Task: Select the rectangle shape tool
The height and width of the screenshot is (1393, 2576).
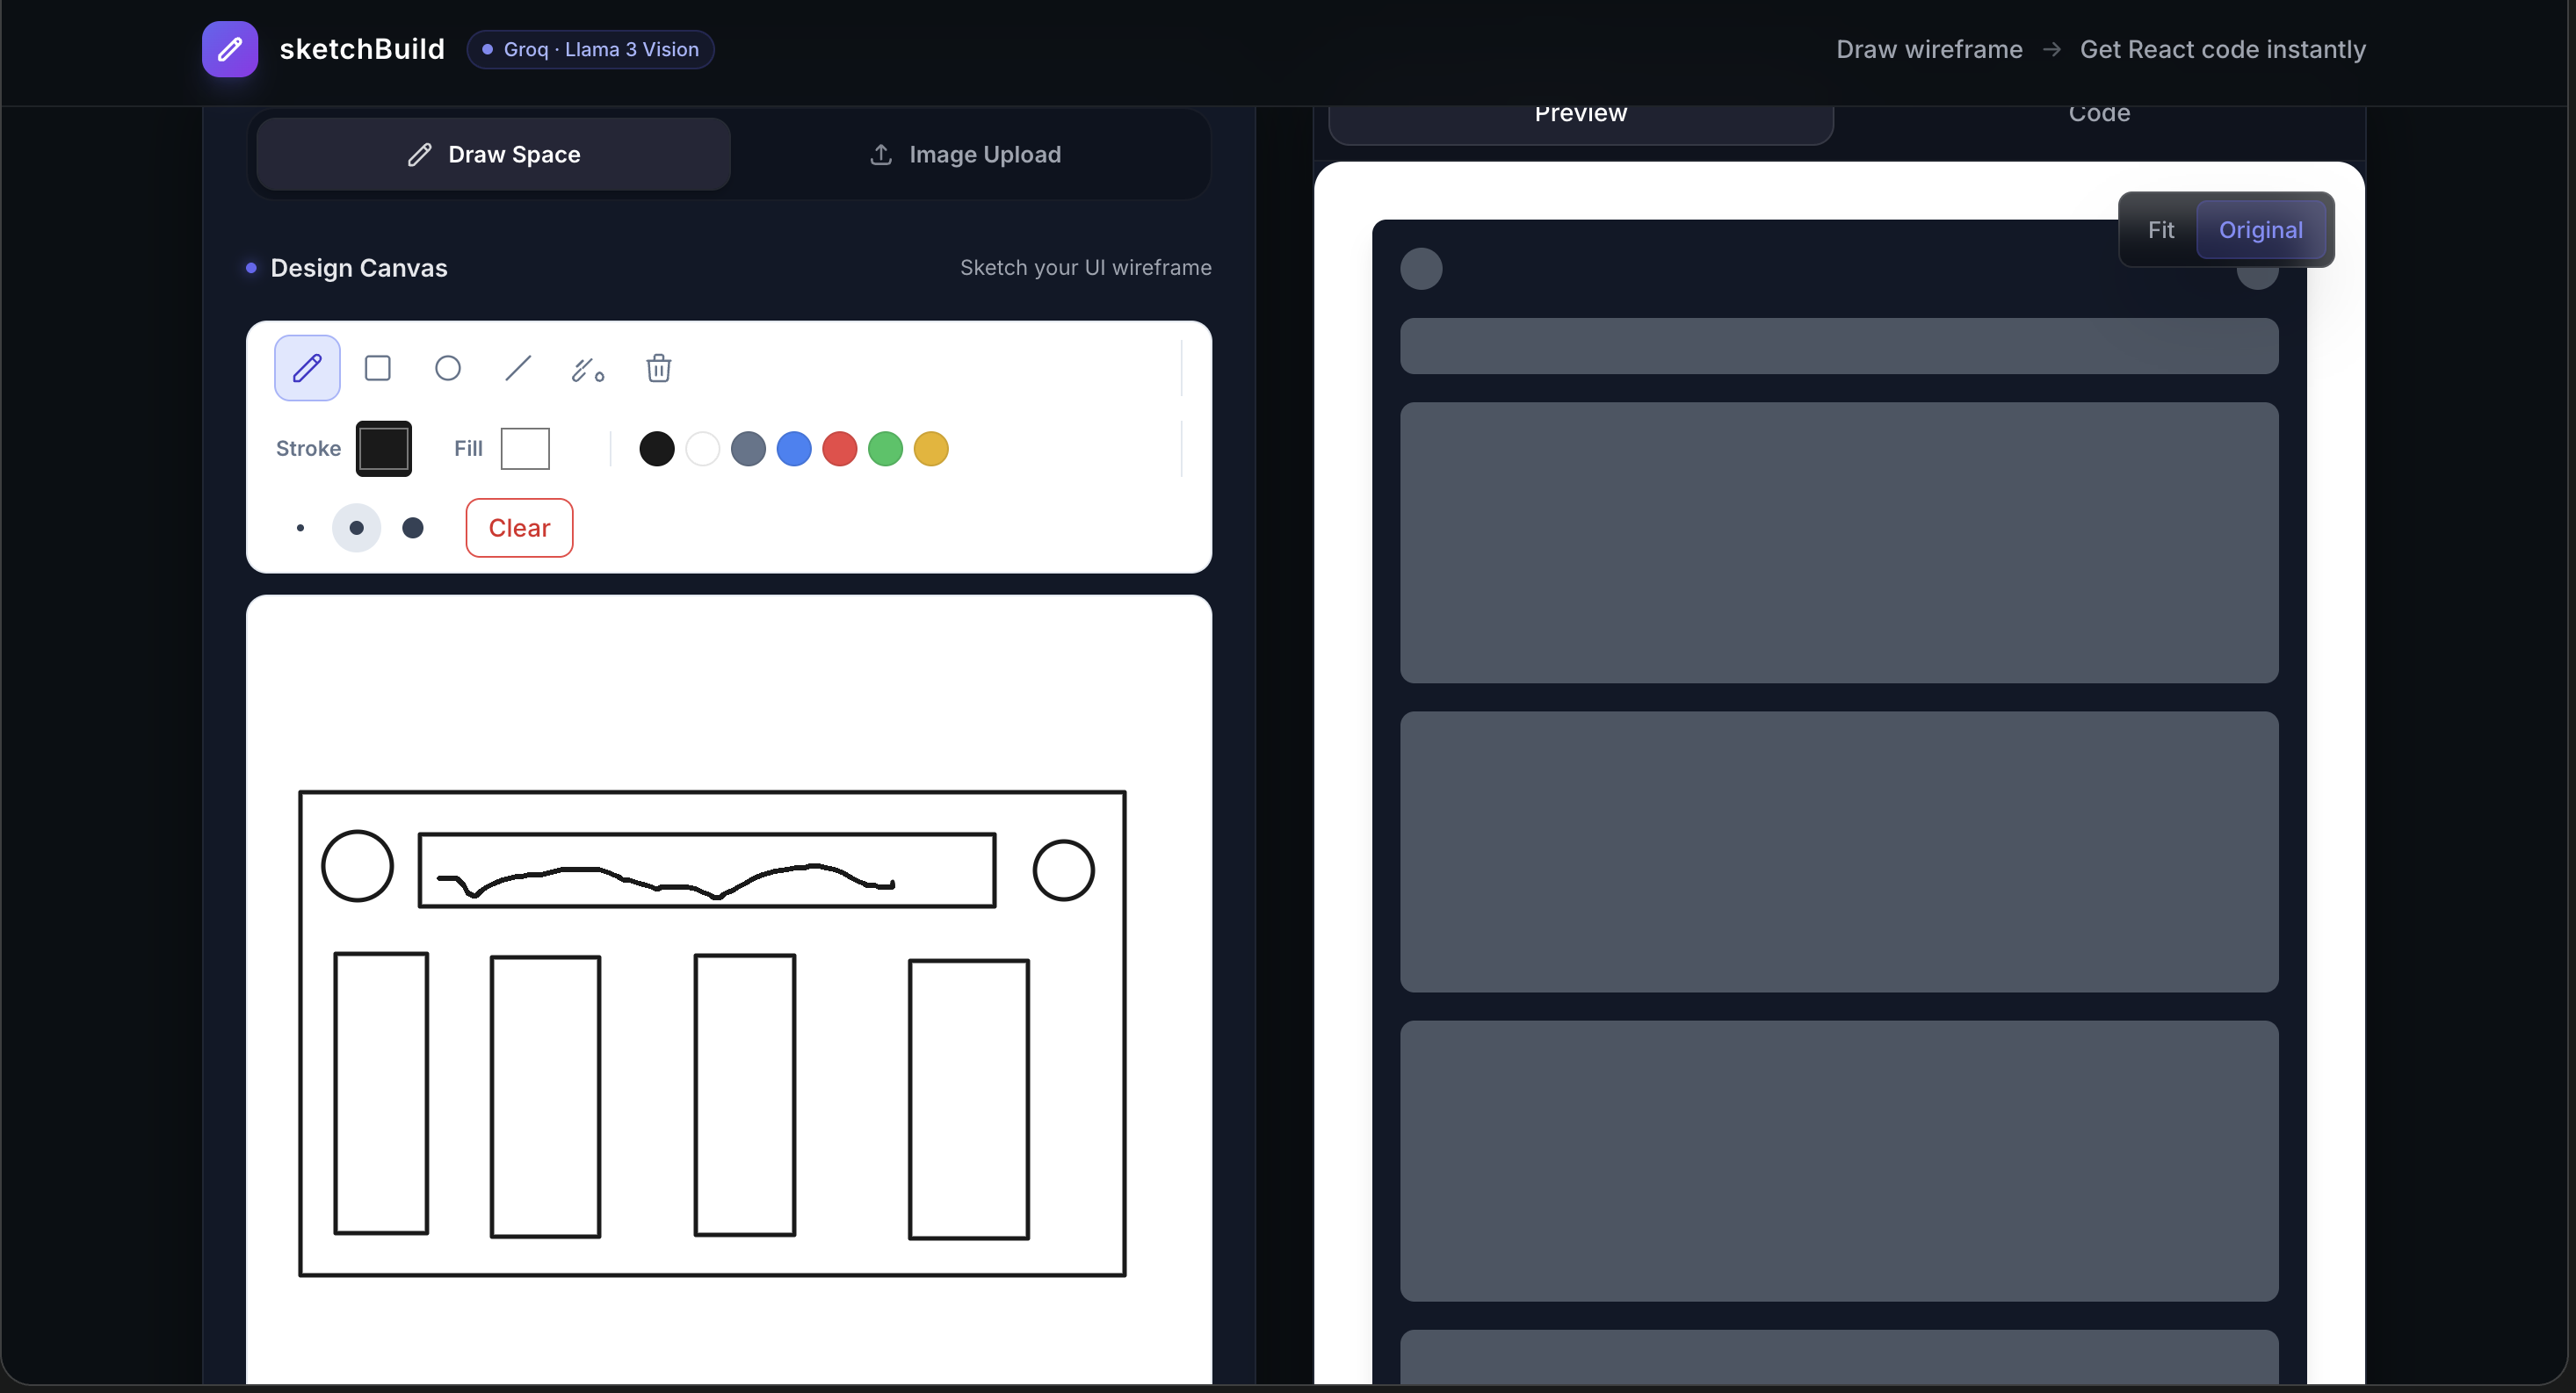Action: [x=377, y=368]
